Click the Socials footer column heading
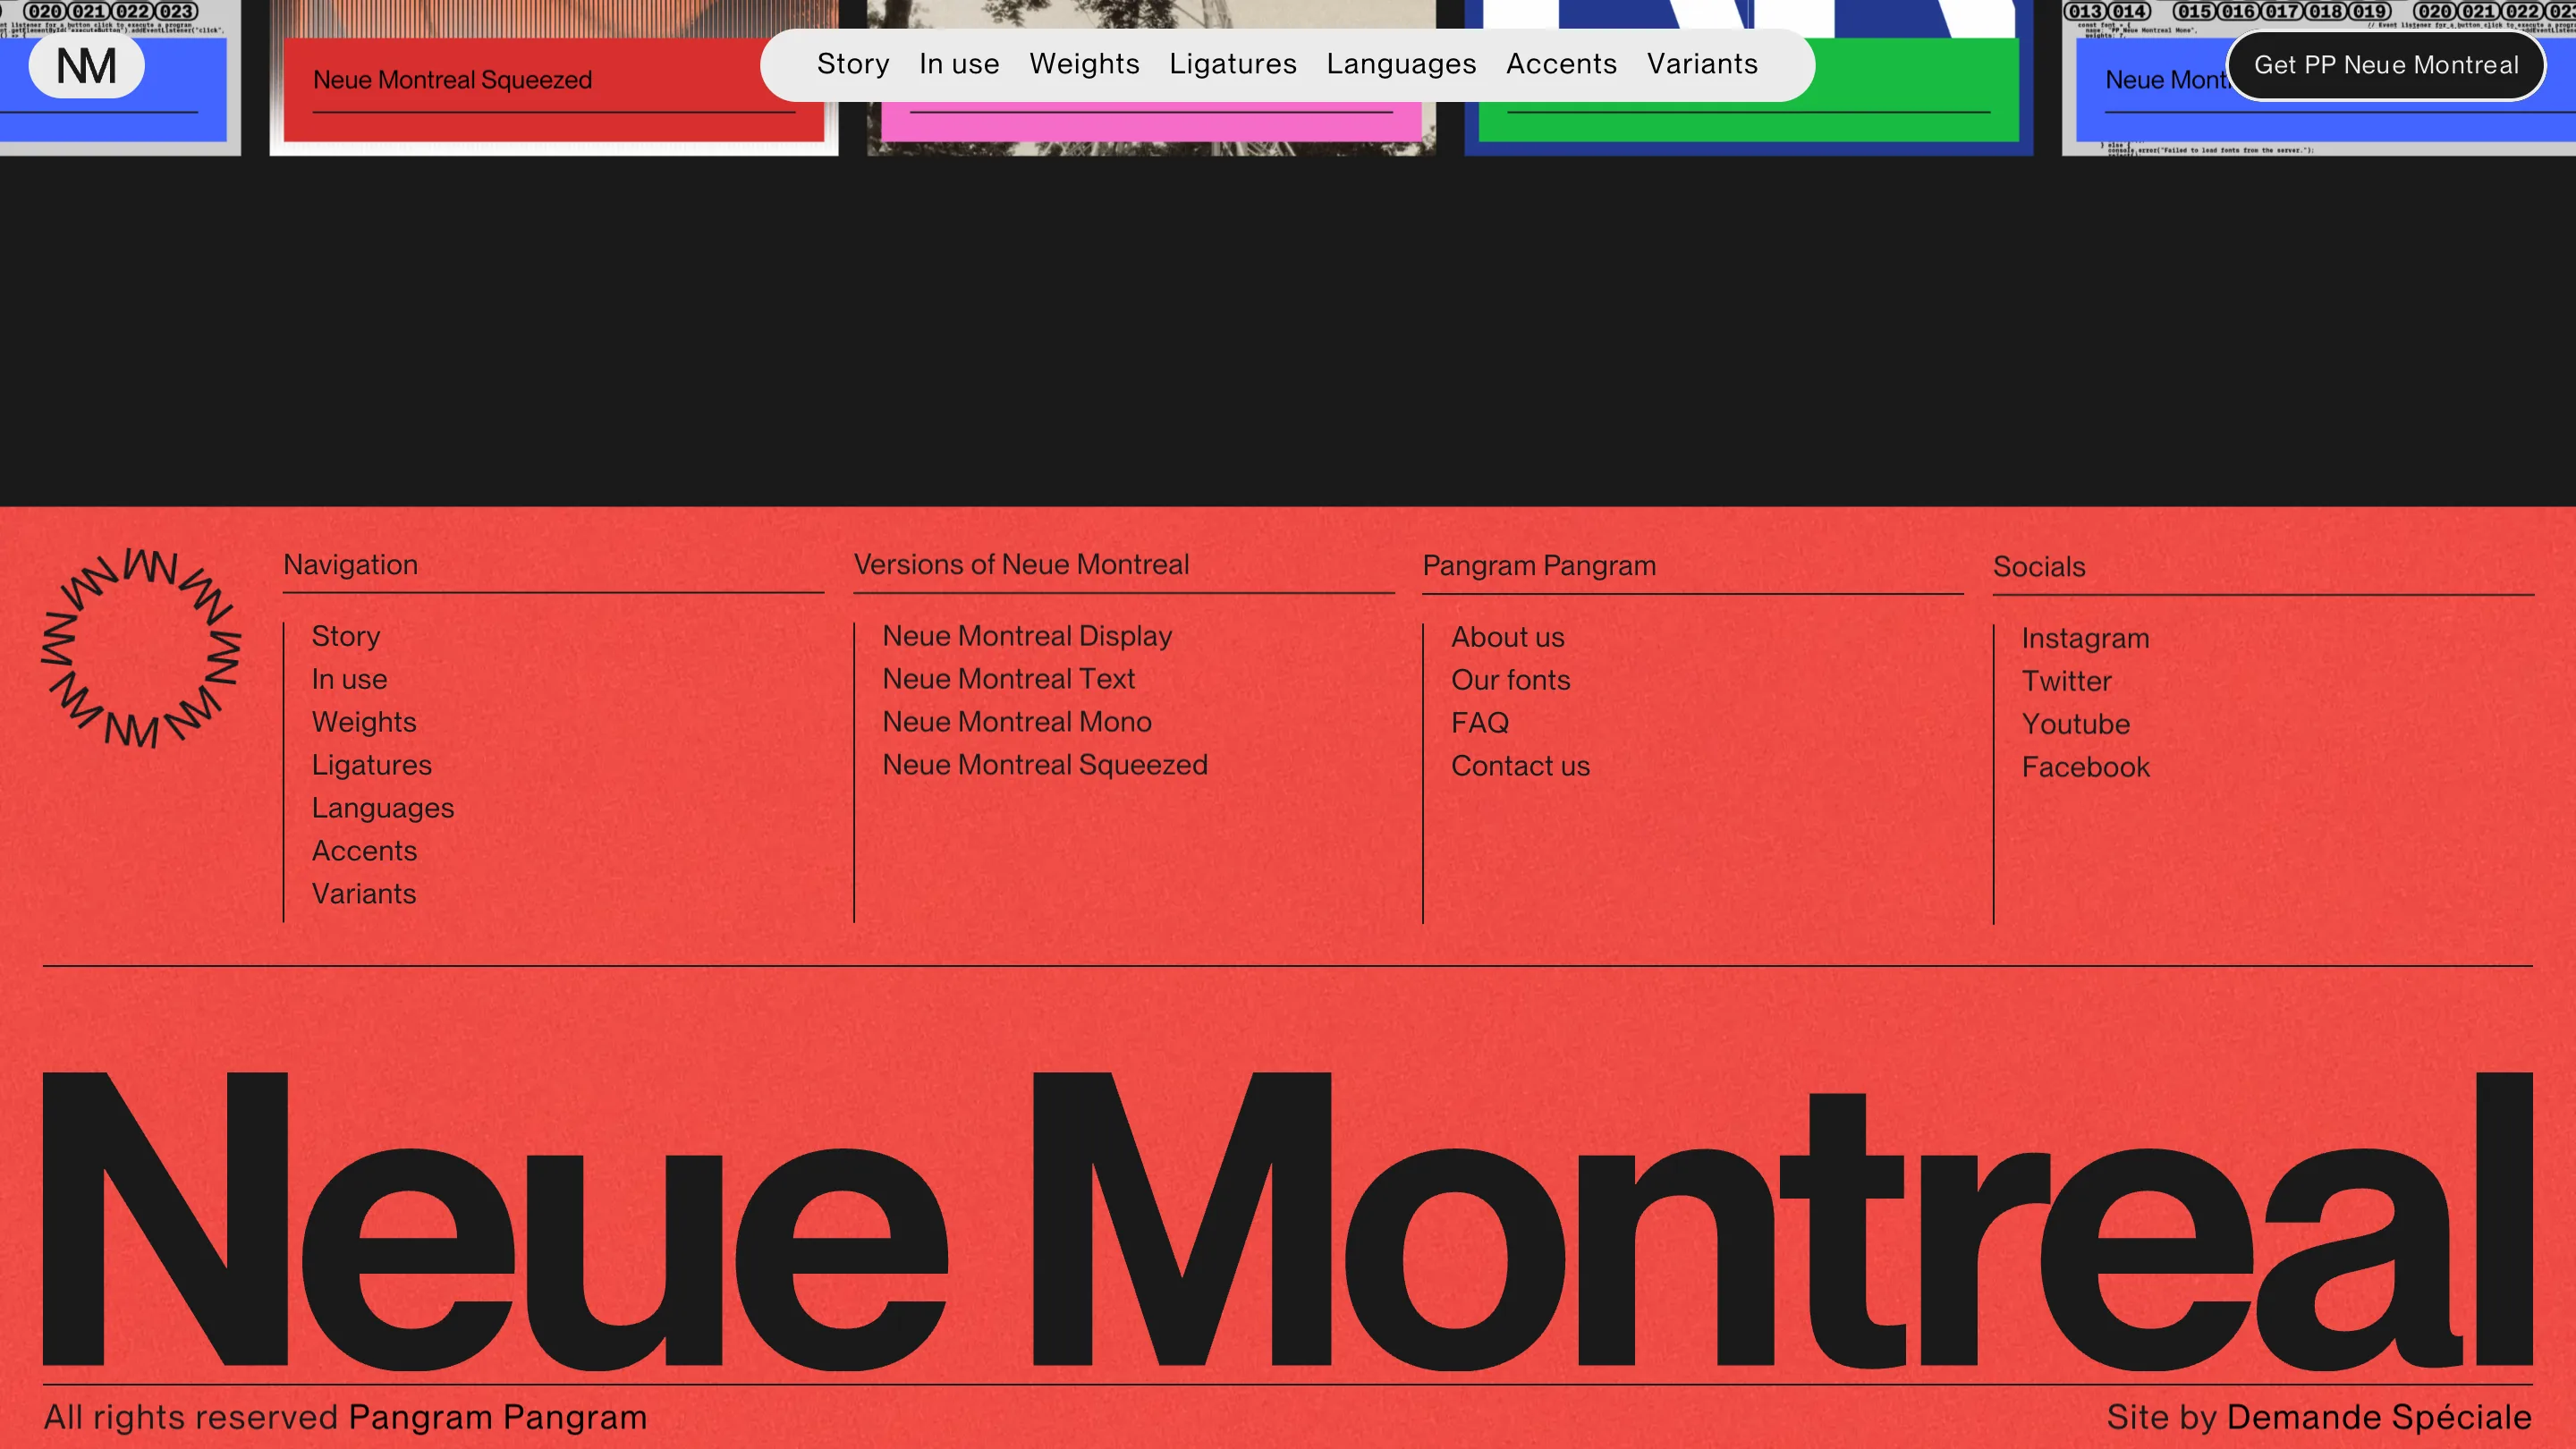The image size is (2576, 1449). pyautogui.click(x=2040, y=567)
